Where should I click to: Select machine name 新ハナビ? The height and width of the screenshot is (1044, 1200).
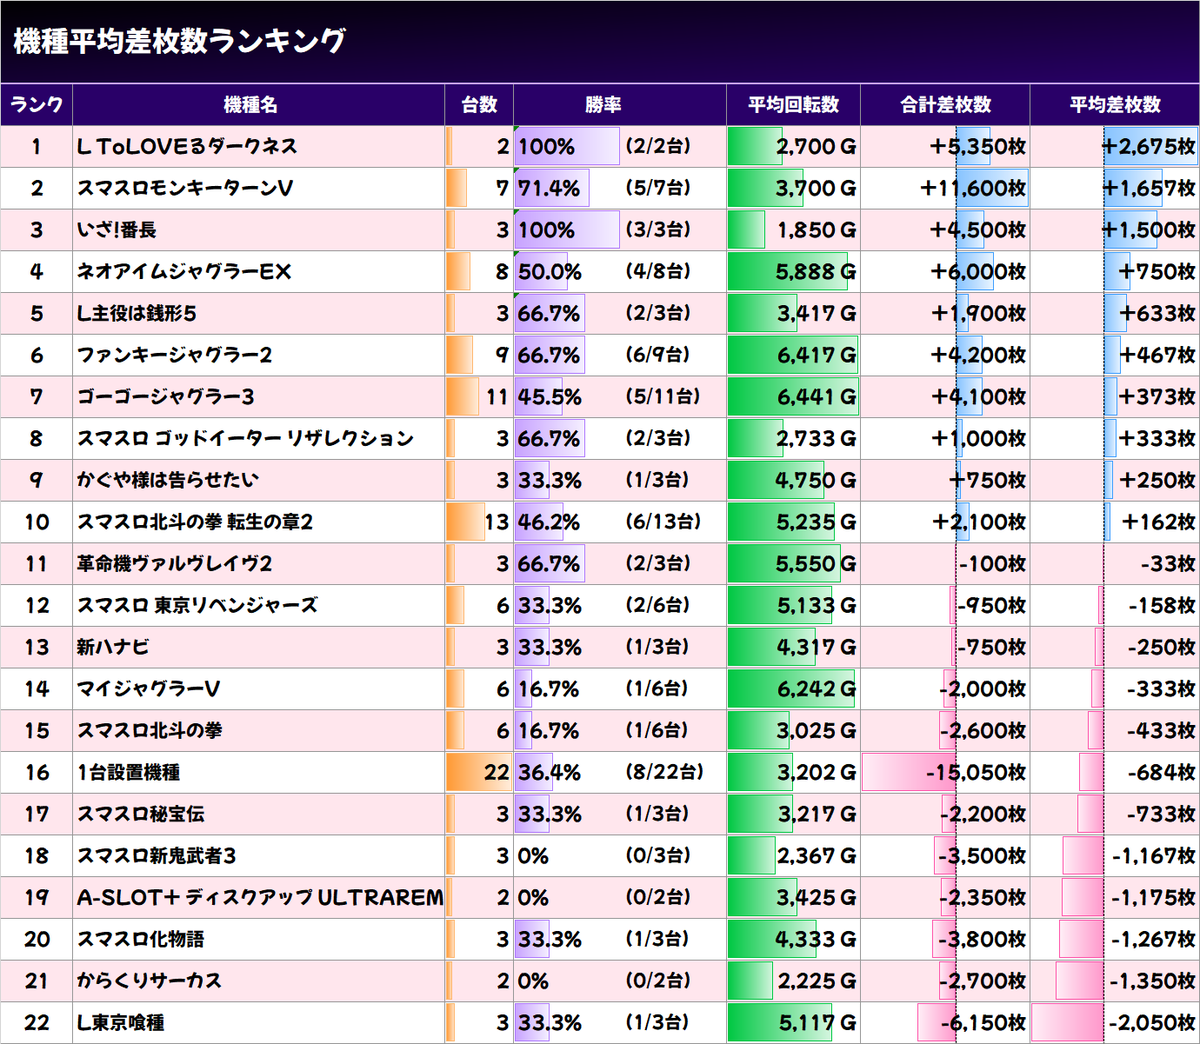click(113, 647)
